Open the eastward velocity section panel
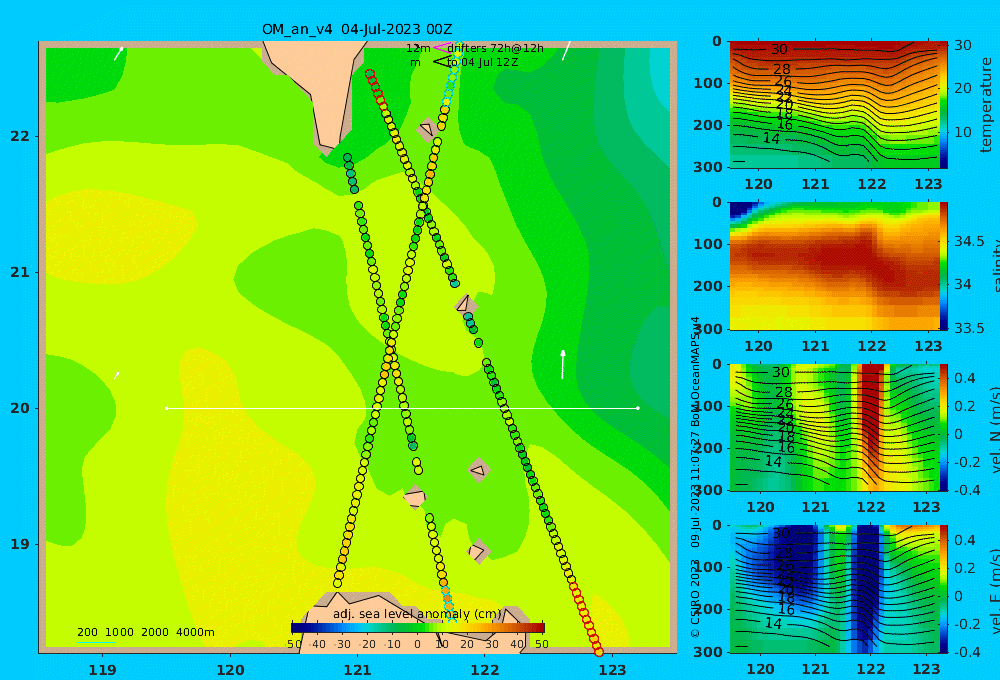The image size is (1000, 680). tap(833, 589)
